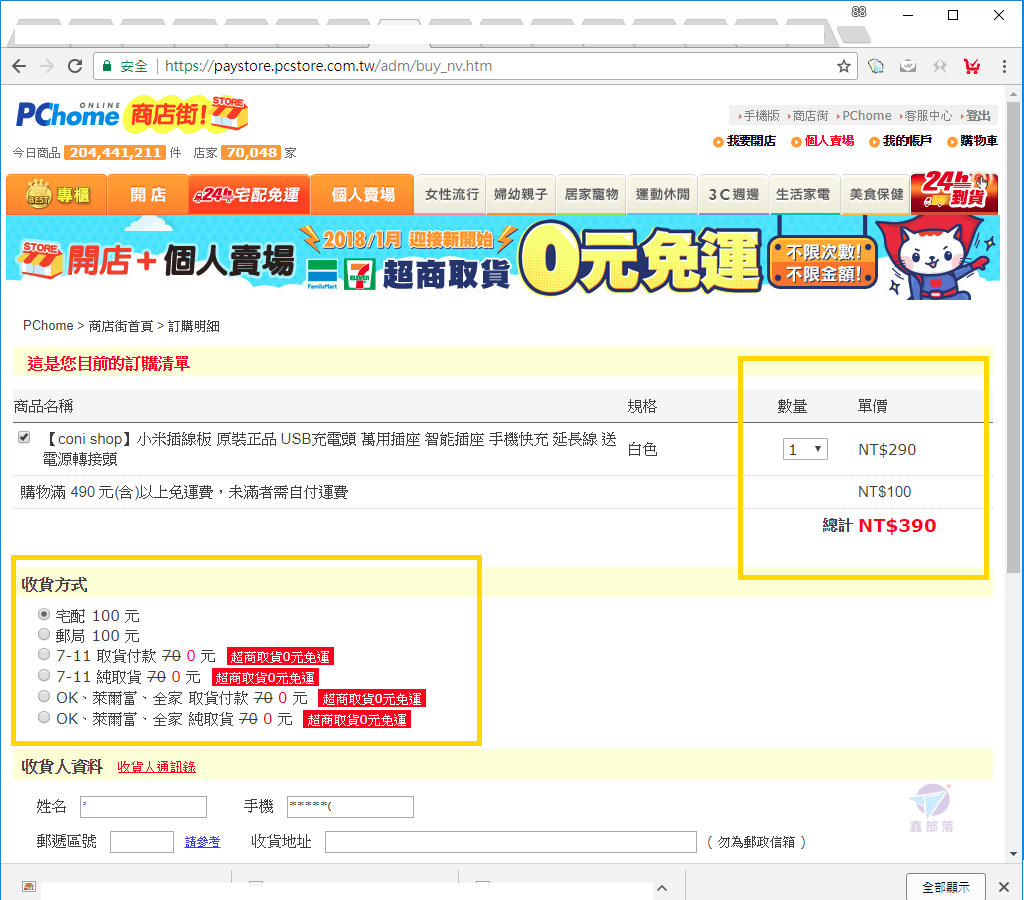Select 7-11 純取貨 pickup option
Viewport: 1024px width, 900px height.
coord(44,675)
